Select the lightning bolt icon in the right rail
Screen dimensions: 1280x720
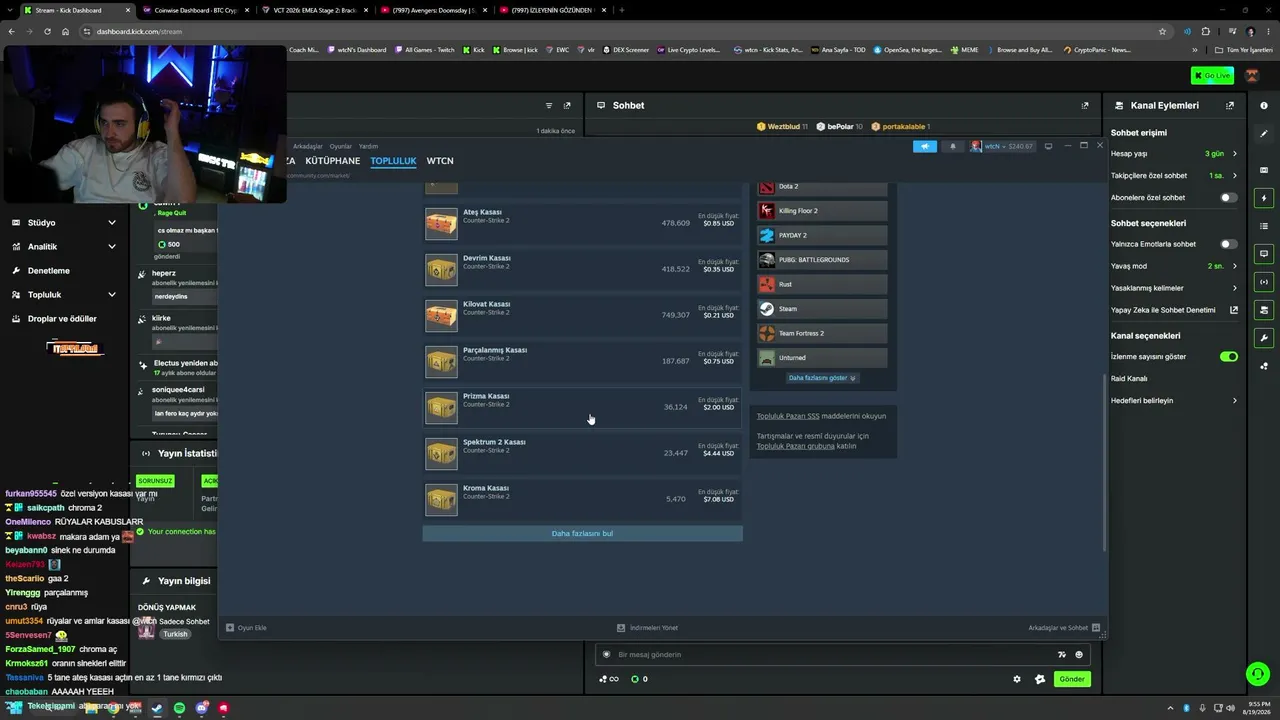[1264, 198]
